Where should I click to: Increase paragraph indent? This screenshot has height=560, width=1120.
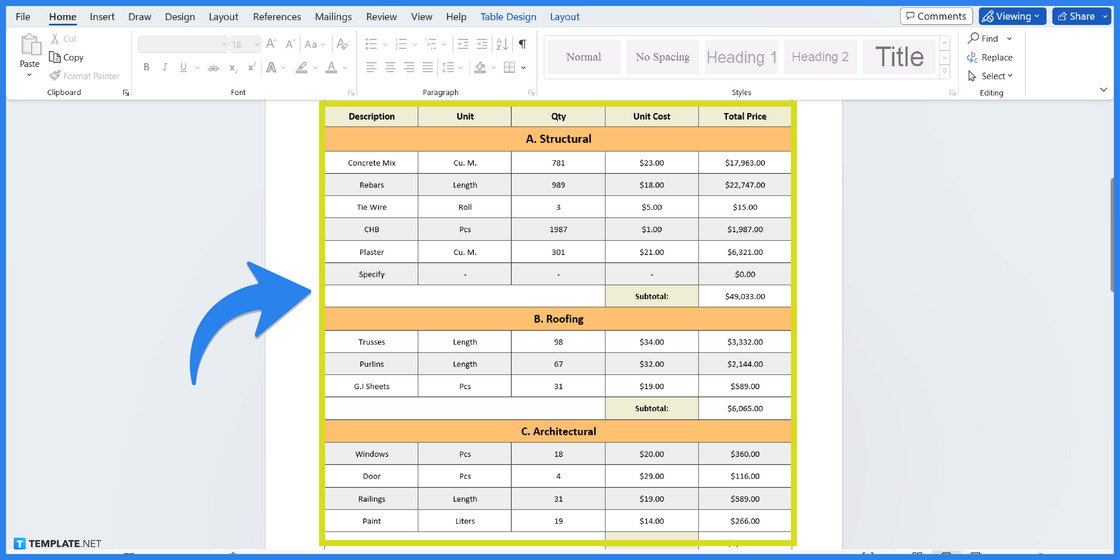click(482, 44)
